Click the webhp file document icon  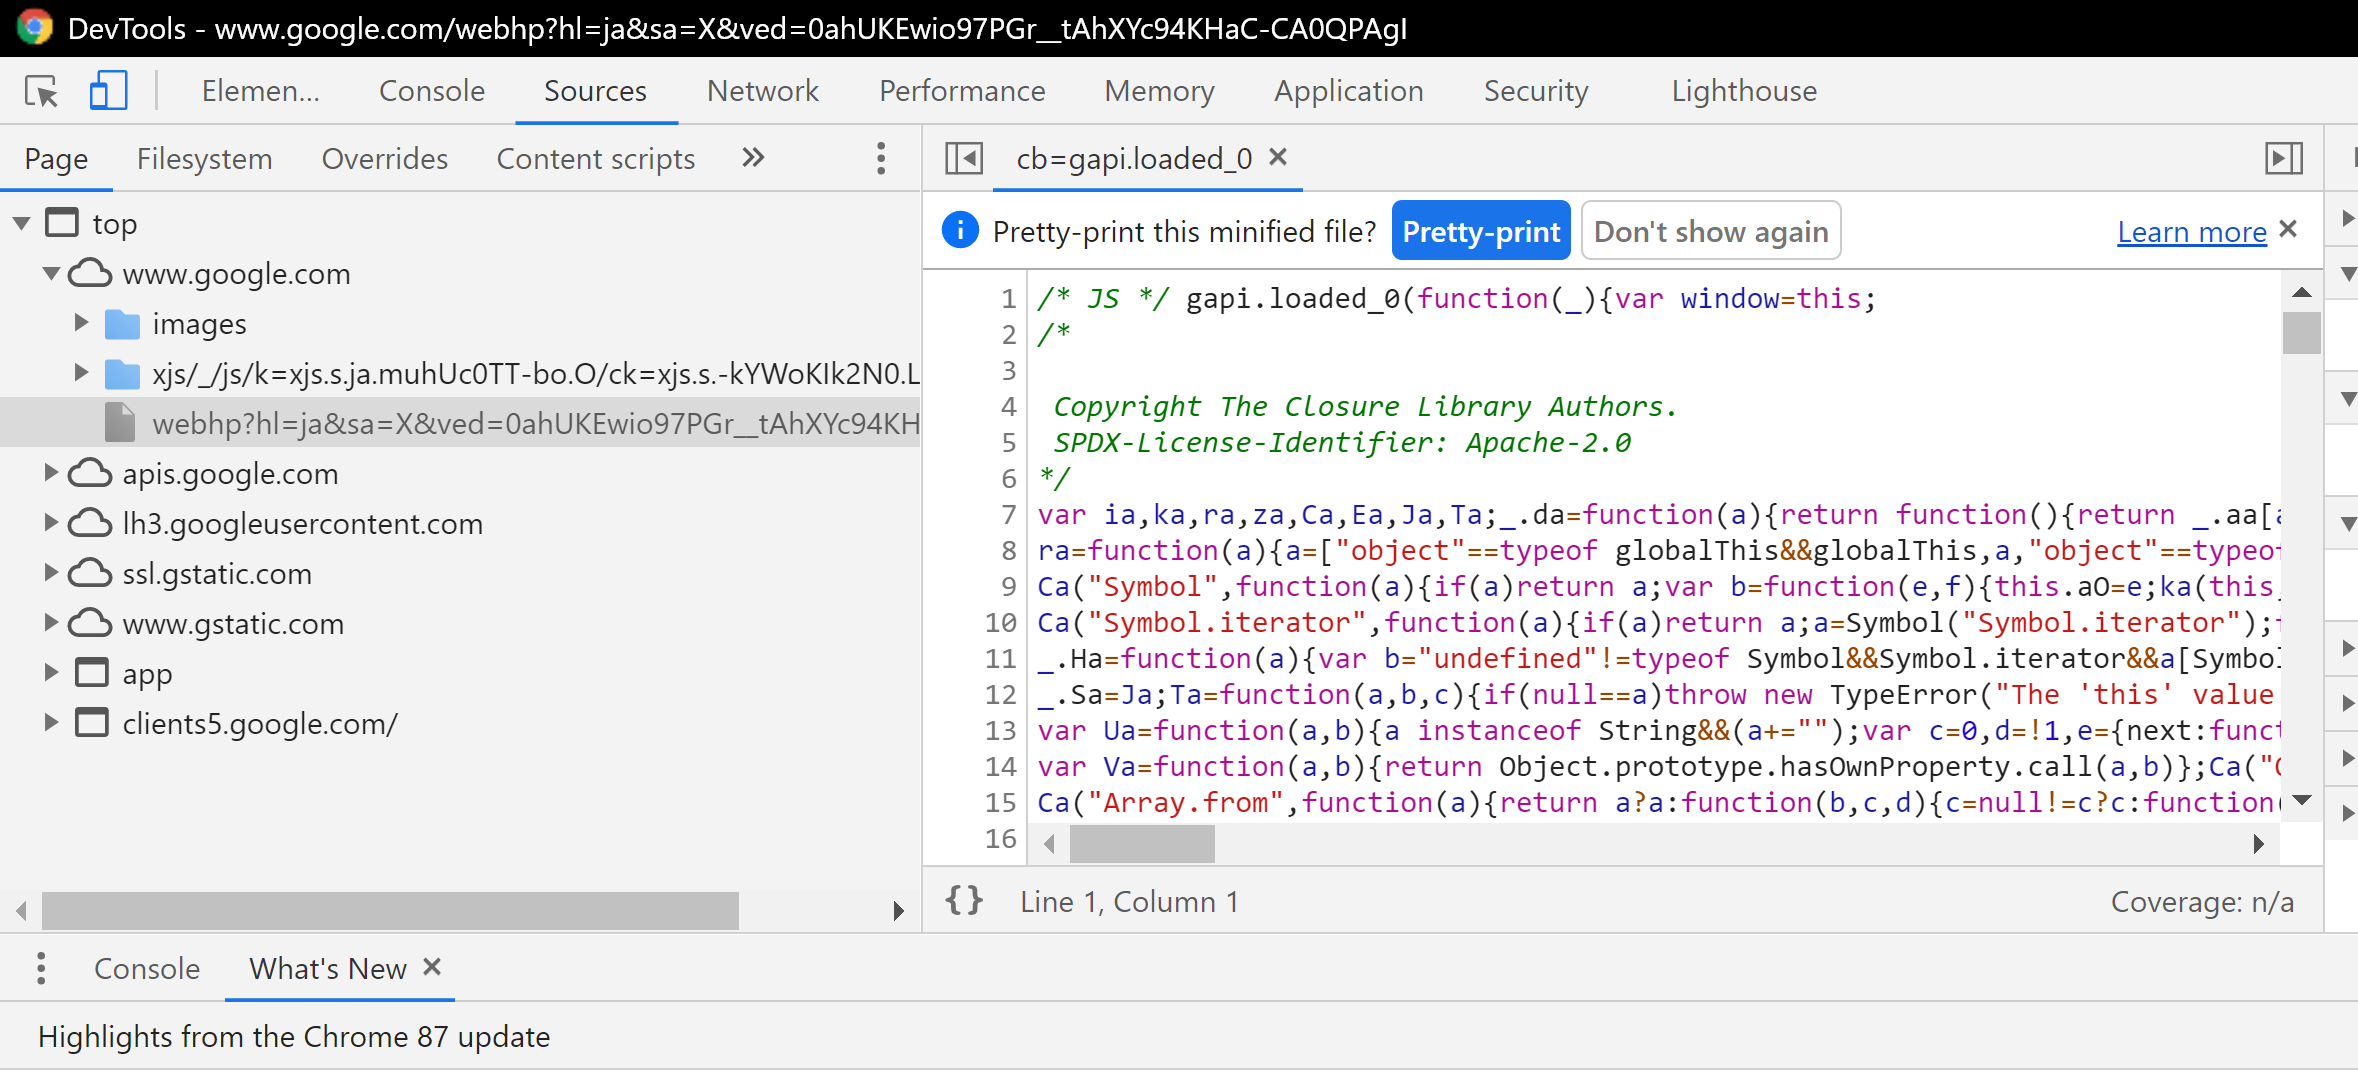click(120, 423)
